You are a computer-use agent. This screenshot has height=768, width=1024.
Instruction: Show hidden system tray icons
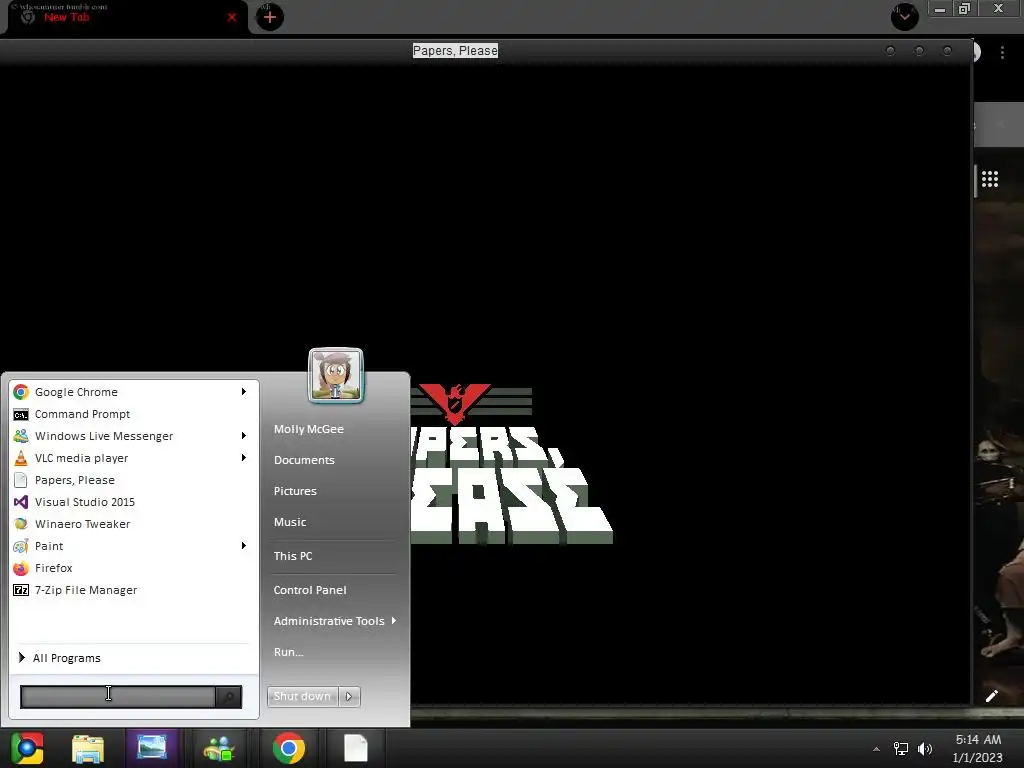click(876, 749)
